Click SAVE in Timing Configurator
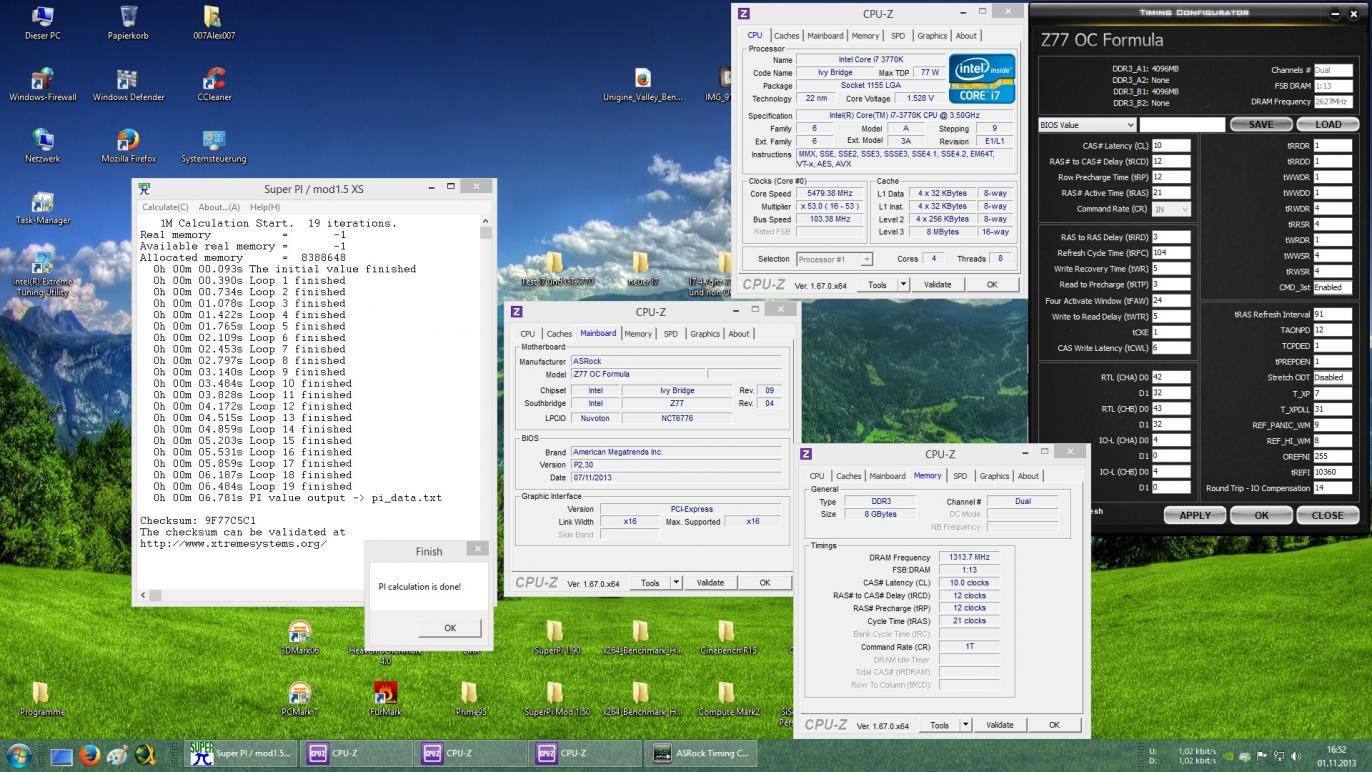The height and width of the screenshot is (772, 1372). coord(1261,125)
